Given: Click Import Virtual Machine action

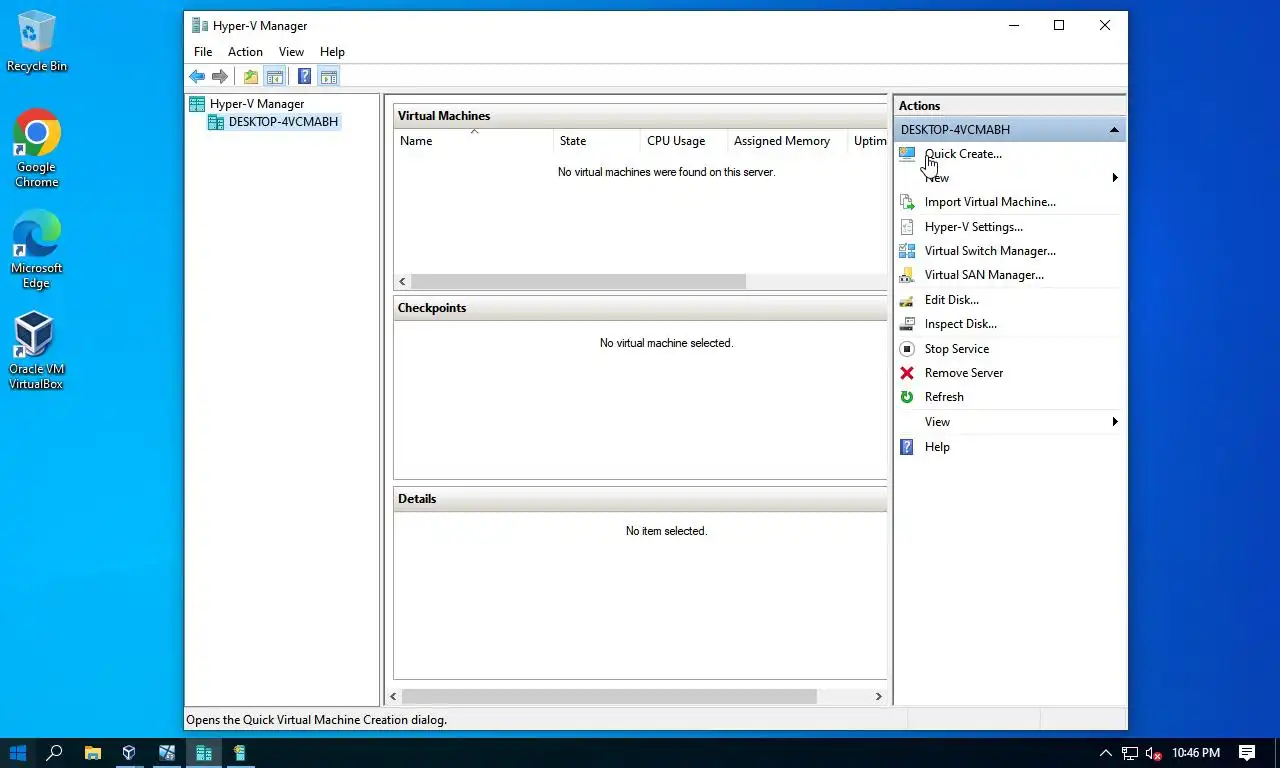Looking at the screenshot, I should 990,202.
